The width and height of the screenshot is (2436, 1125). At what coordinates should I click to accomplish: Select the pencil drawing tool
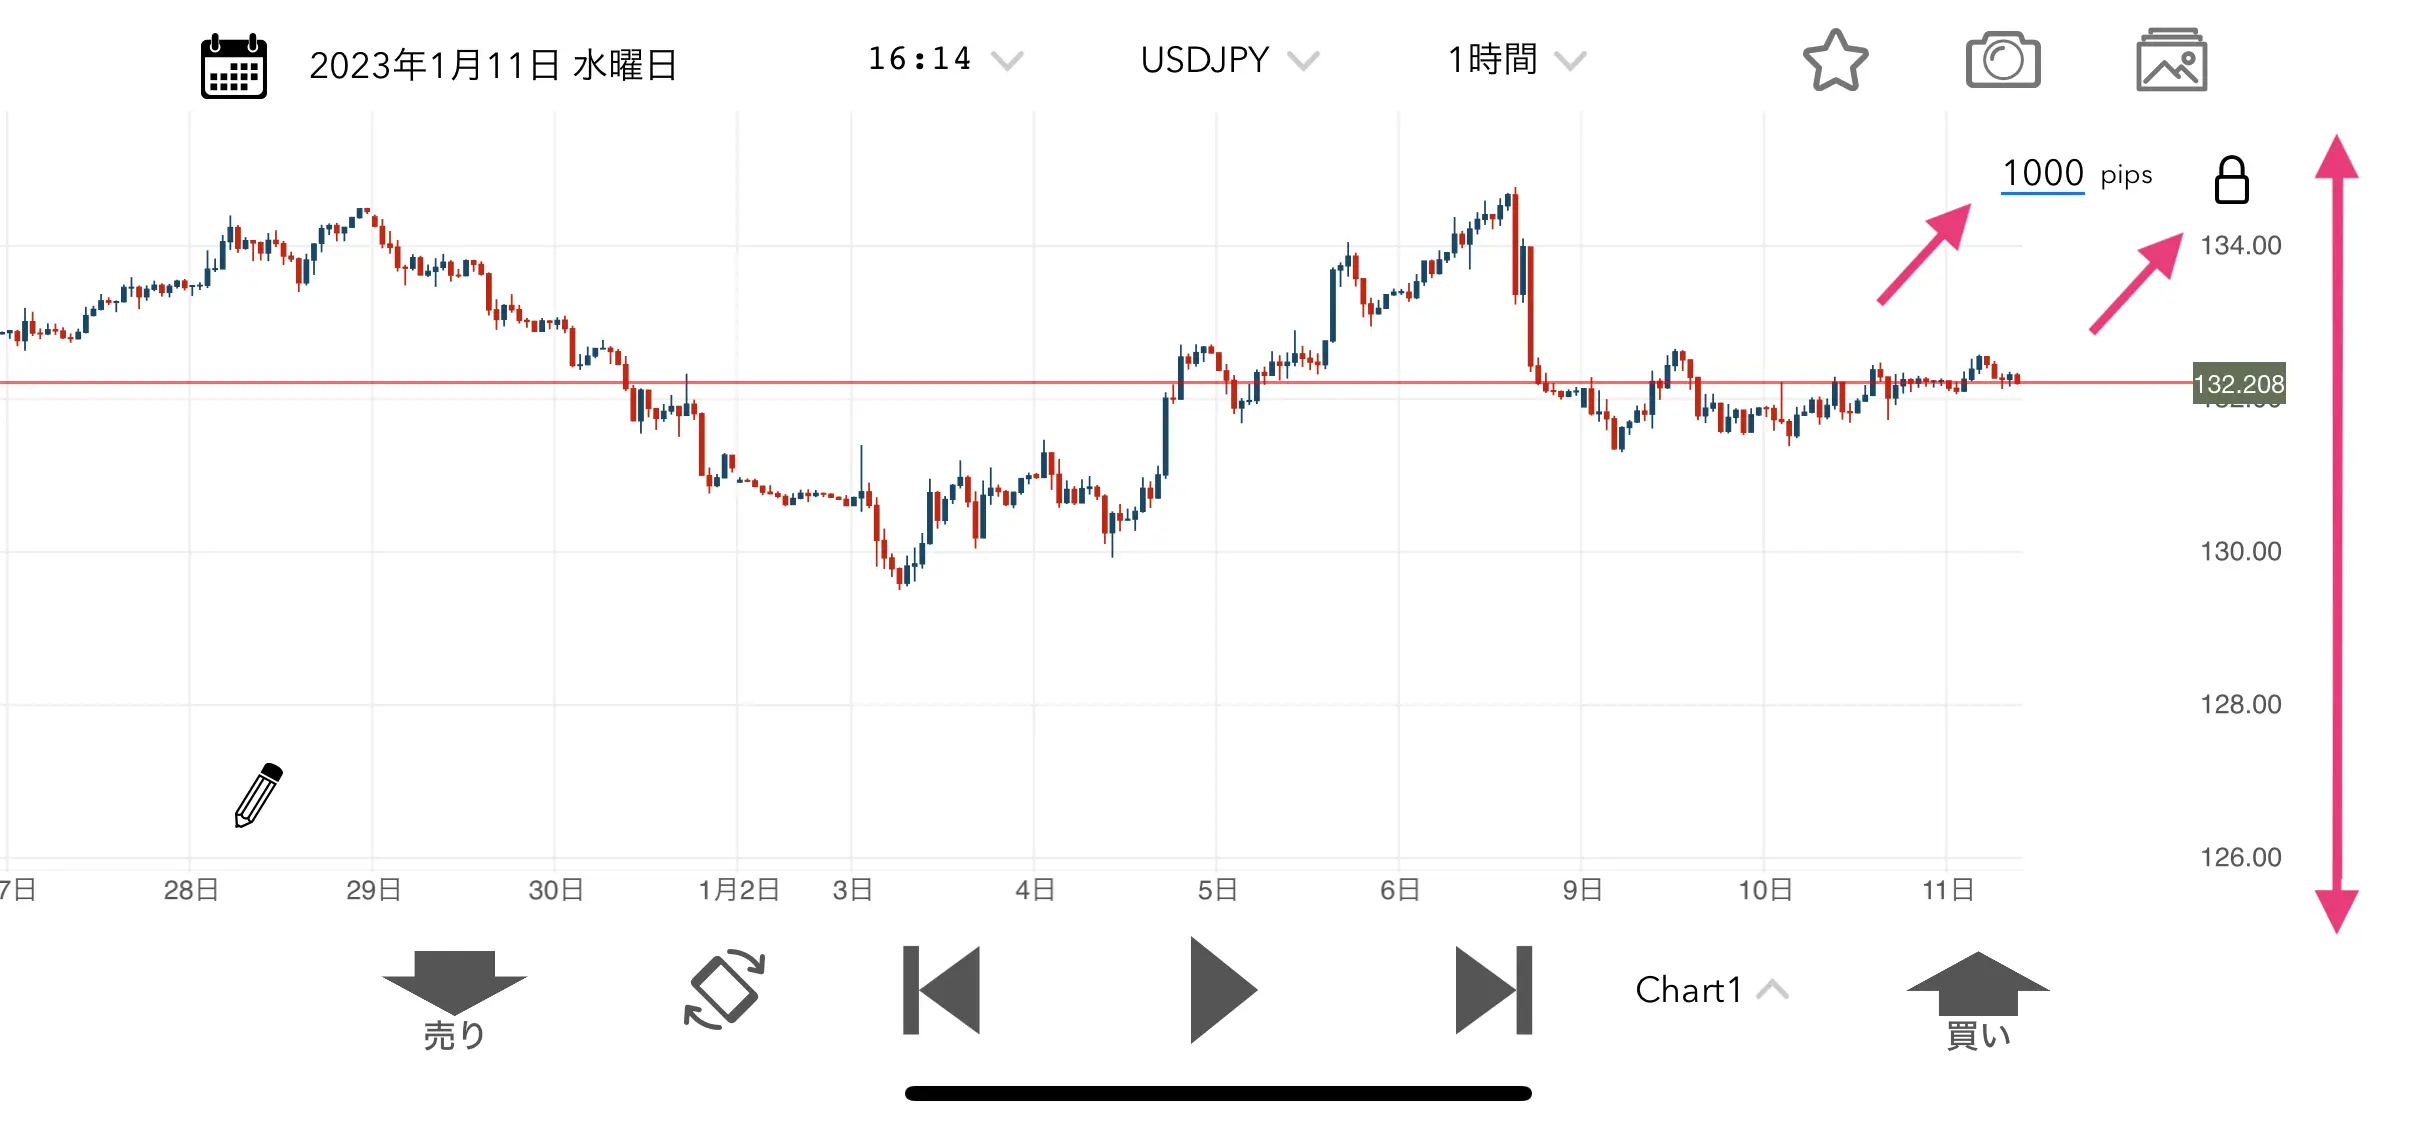258,796
